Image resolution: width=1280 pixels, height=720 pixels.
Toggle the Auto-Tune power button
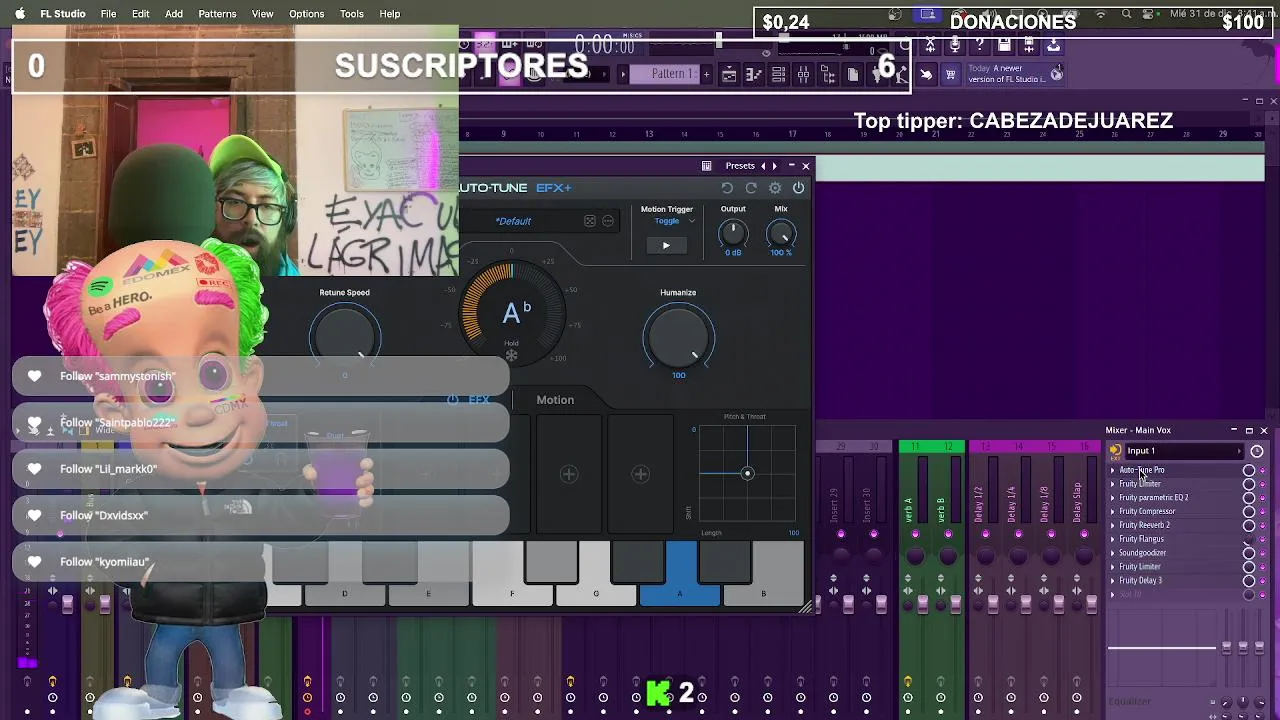(x=799, y=188)
